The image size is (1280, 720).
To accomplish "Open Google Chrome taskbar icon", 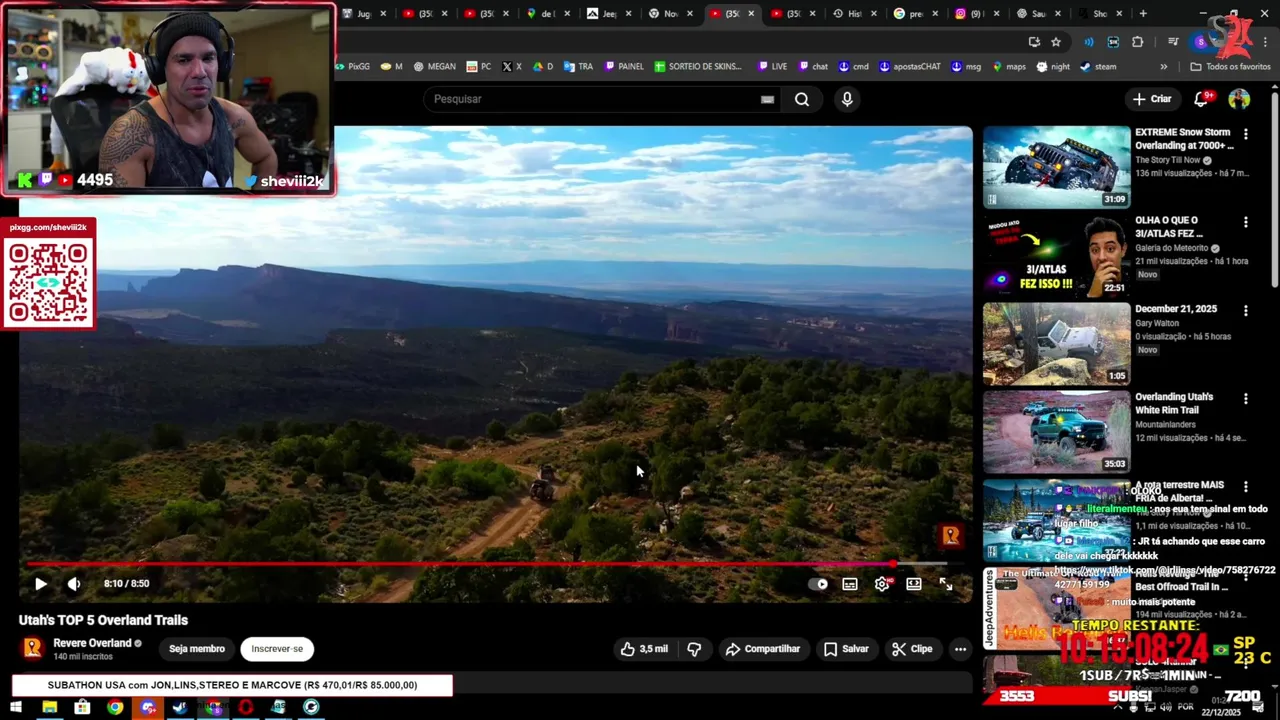I will (115, 707).
